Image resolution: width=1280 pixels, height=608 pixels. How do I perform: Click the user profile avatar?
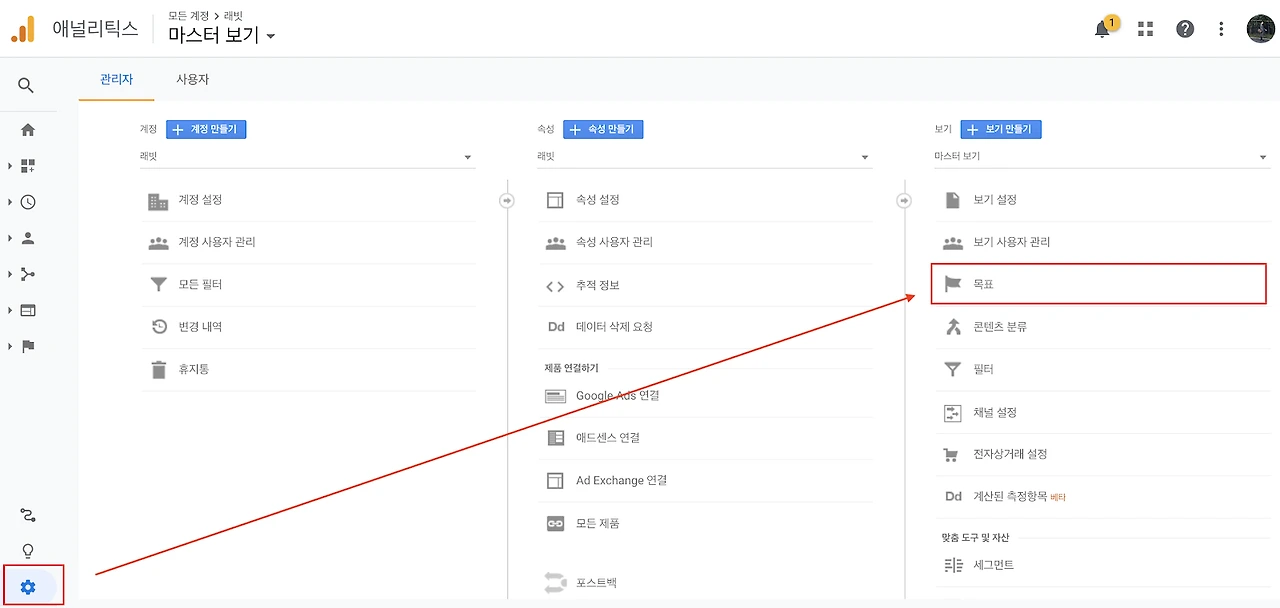point(1260,29)
